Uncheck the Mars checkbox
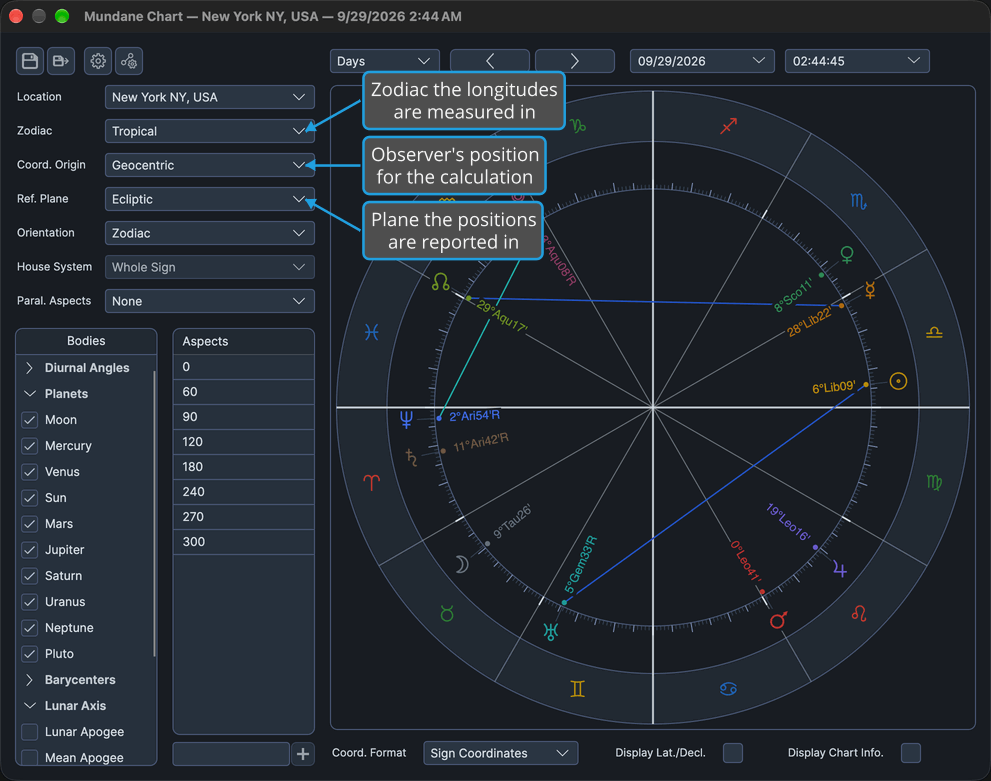This screenshot has width=991, height=781. tap(30, 524)
